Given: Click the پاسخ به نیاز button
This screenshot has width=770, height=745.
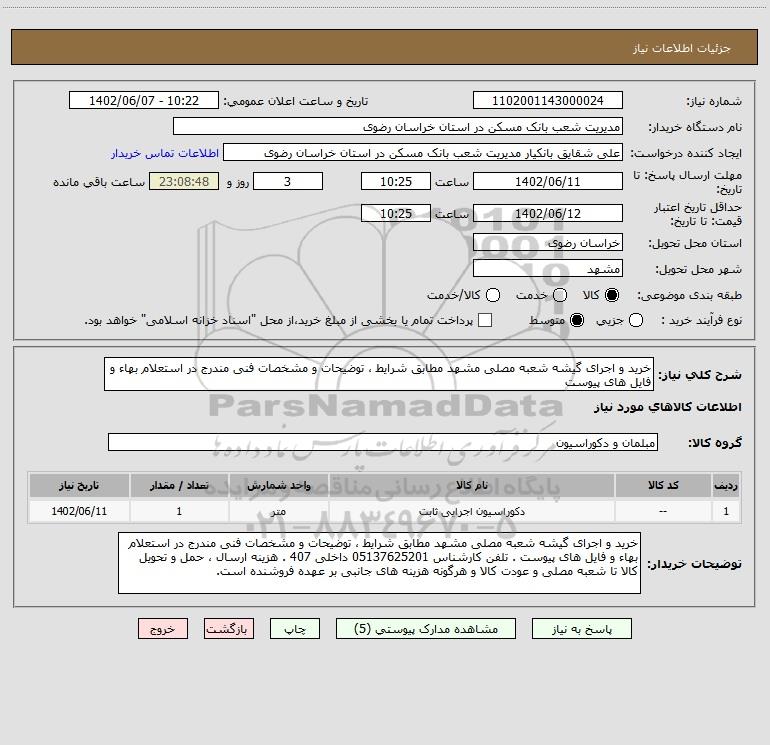Looking at the screenshot, I should pyautogui.click(x=582, y=629).
